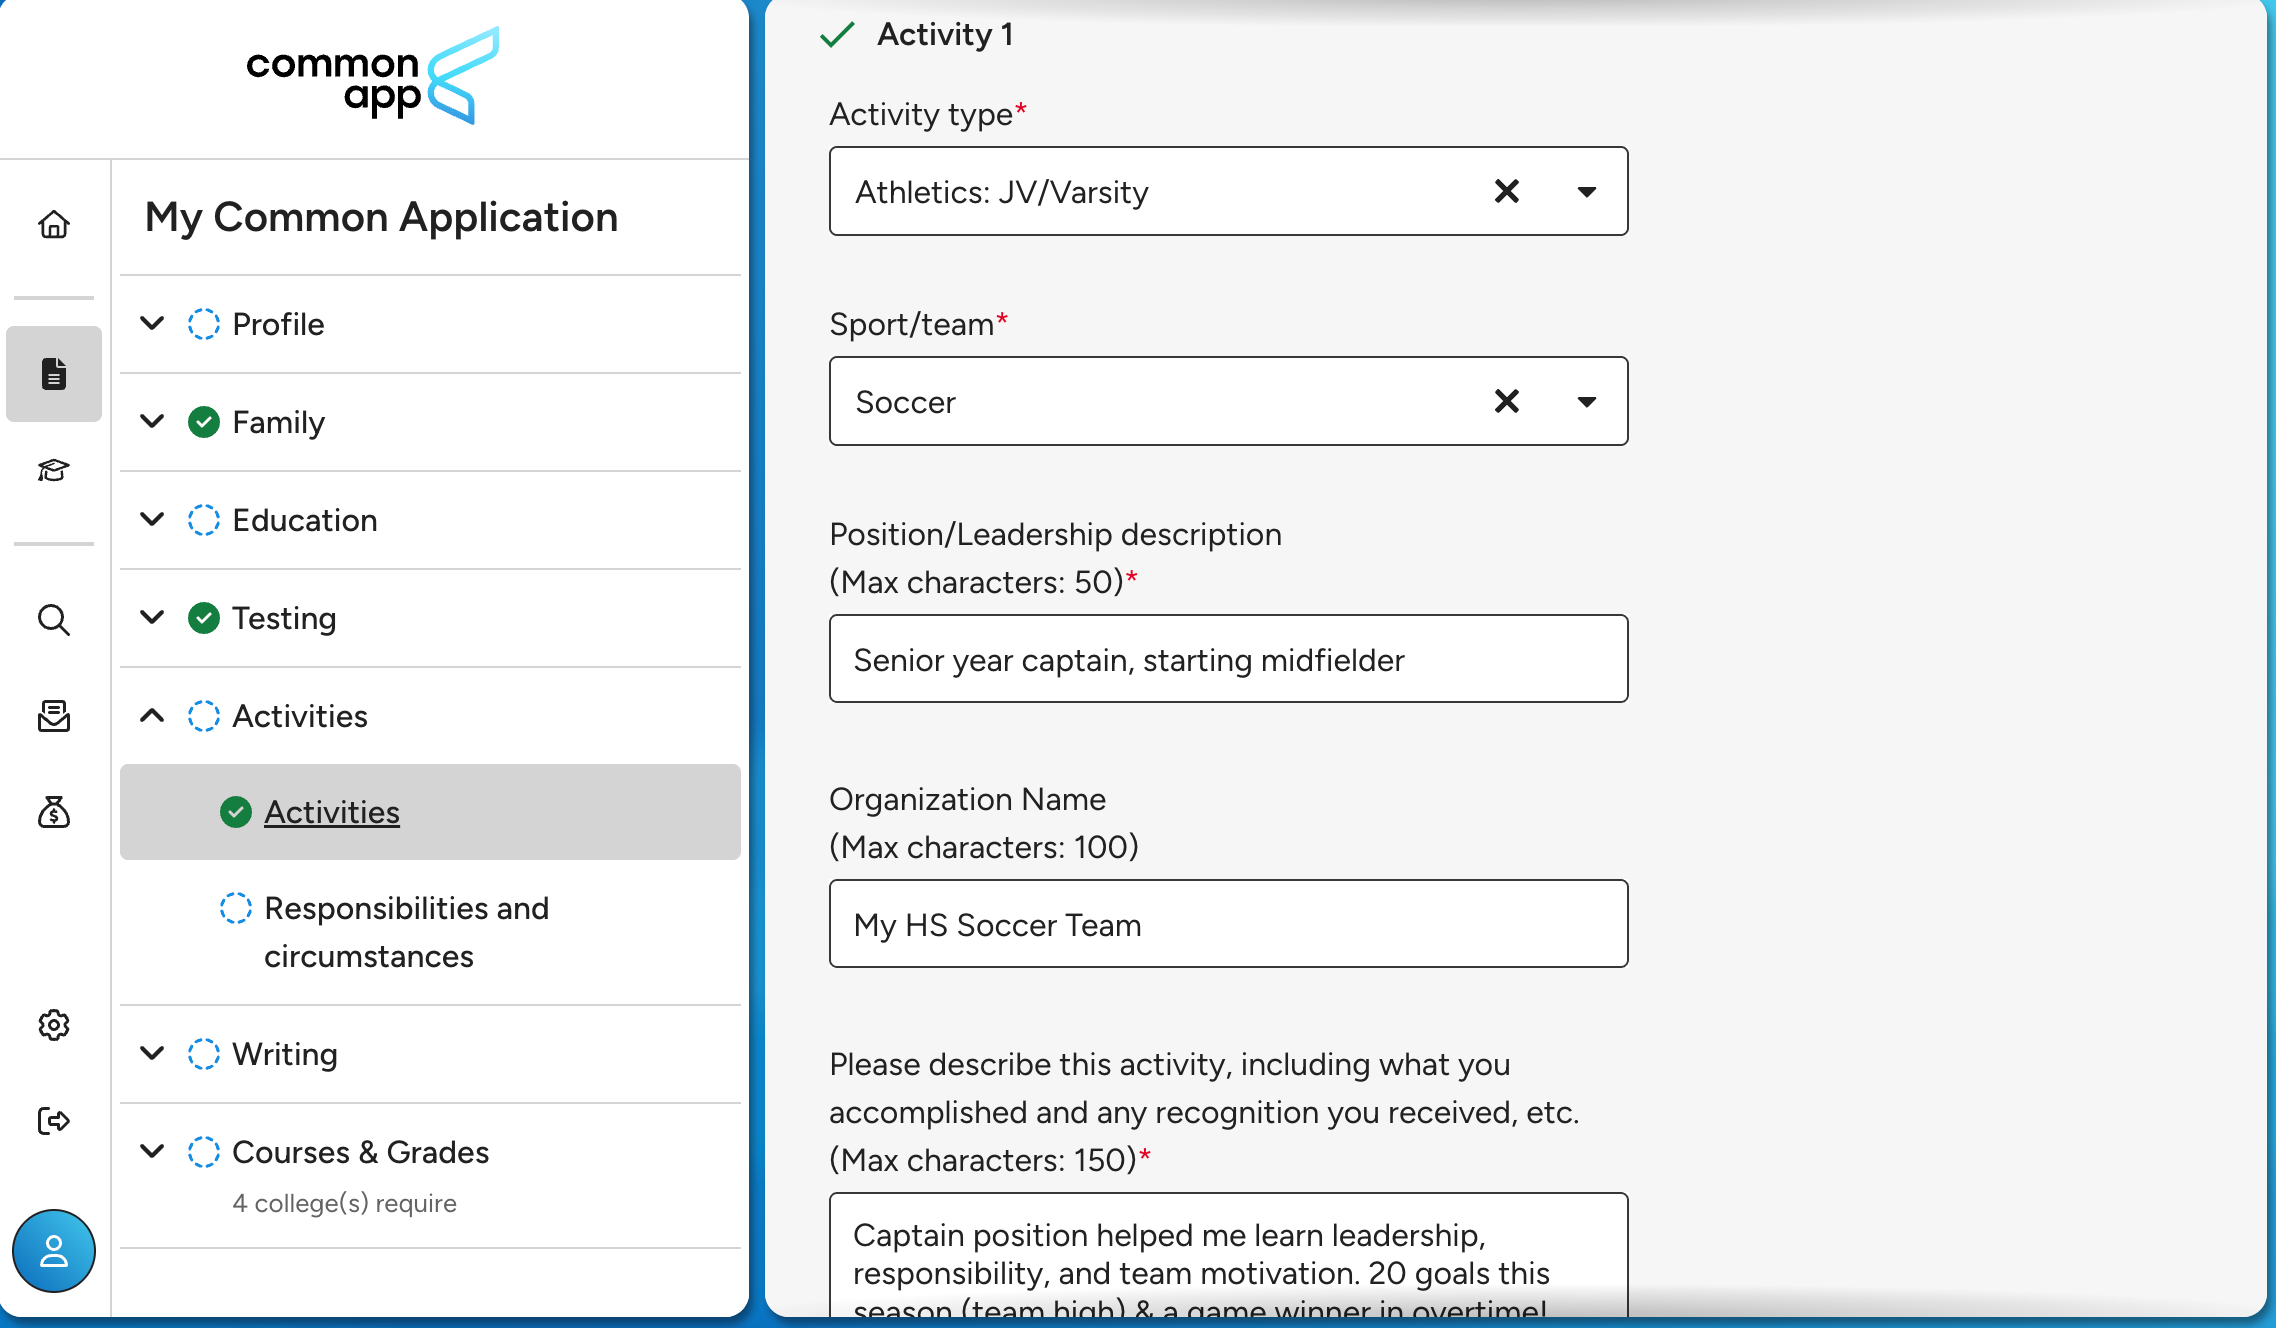This screenshot has width=2276, height=1328.
Task: Clear the Soccer sport selection
Action: [x=1507, y=401]
